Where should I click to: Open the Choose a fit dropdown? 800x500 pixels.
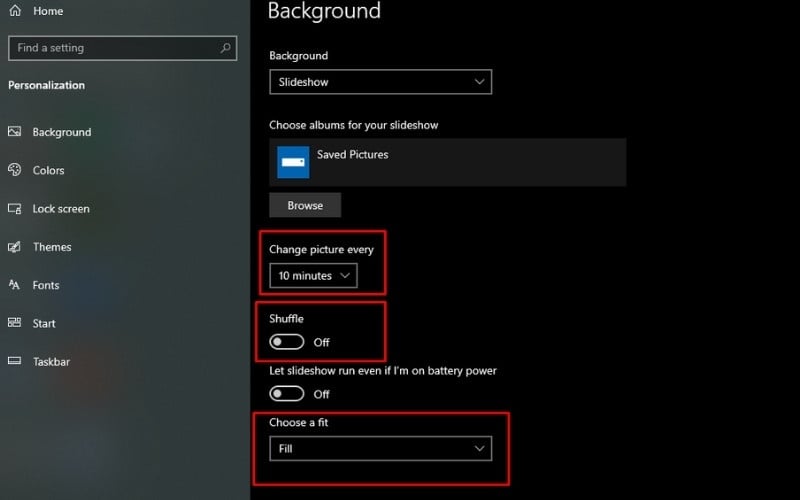[380, 449]
